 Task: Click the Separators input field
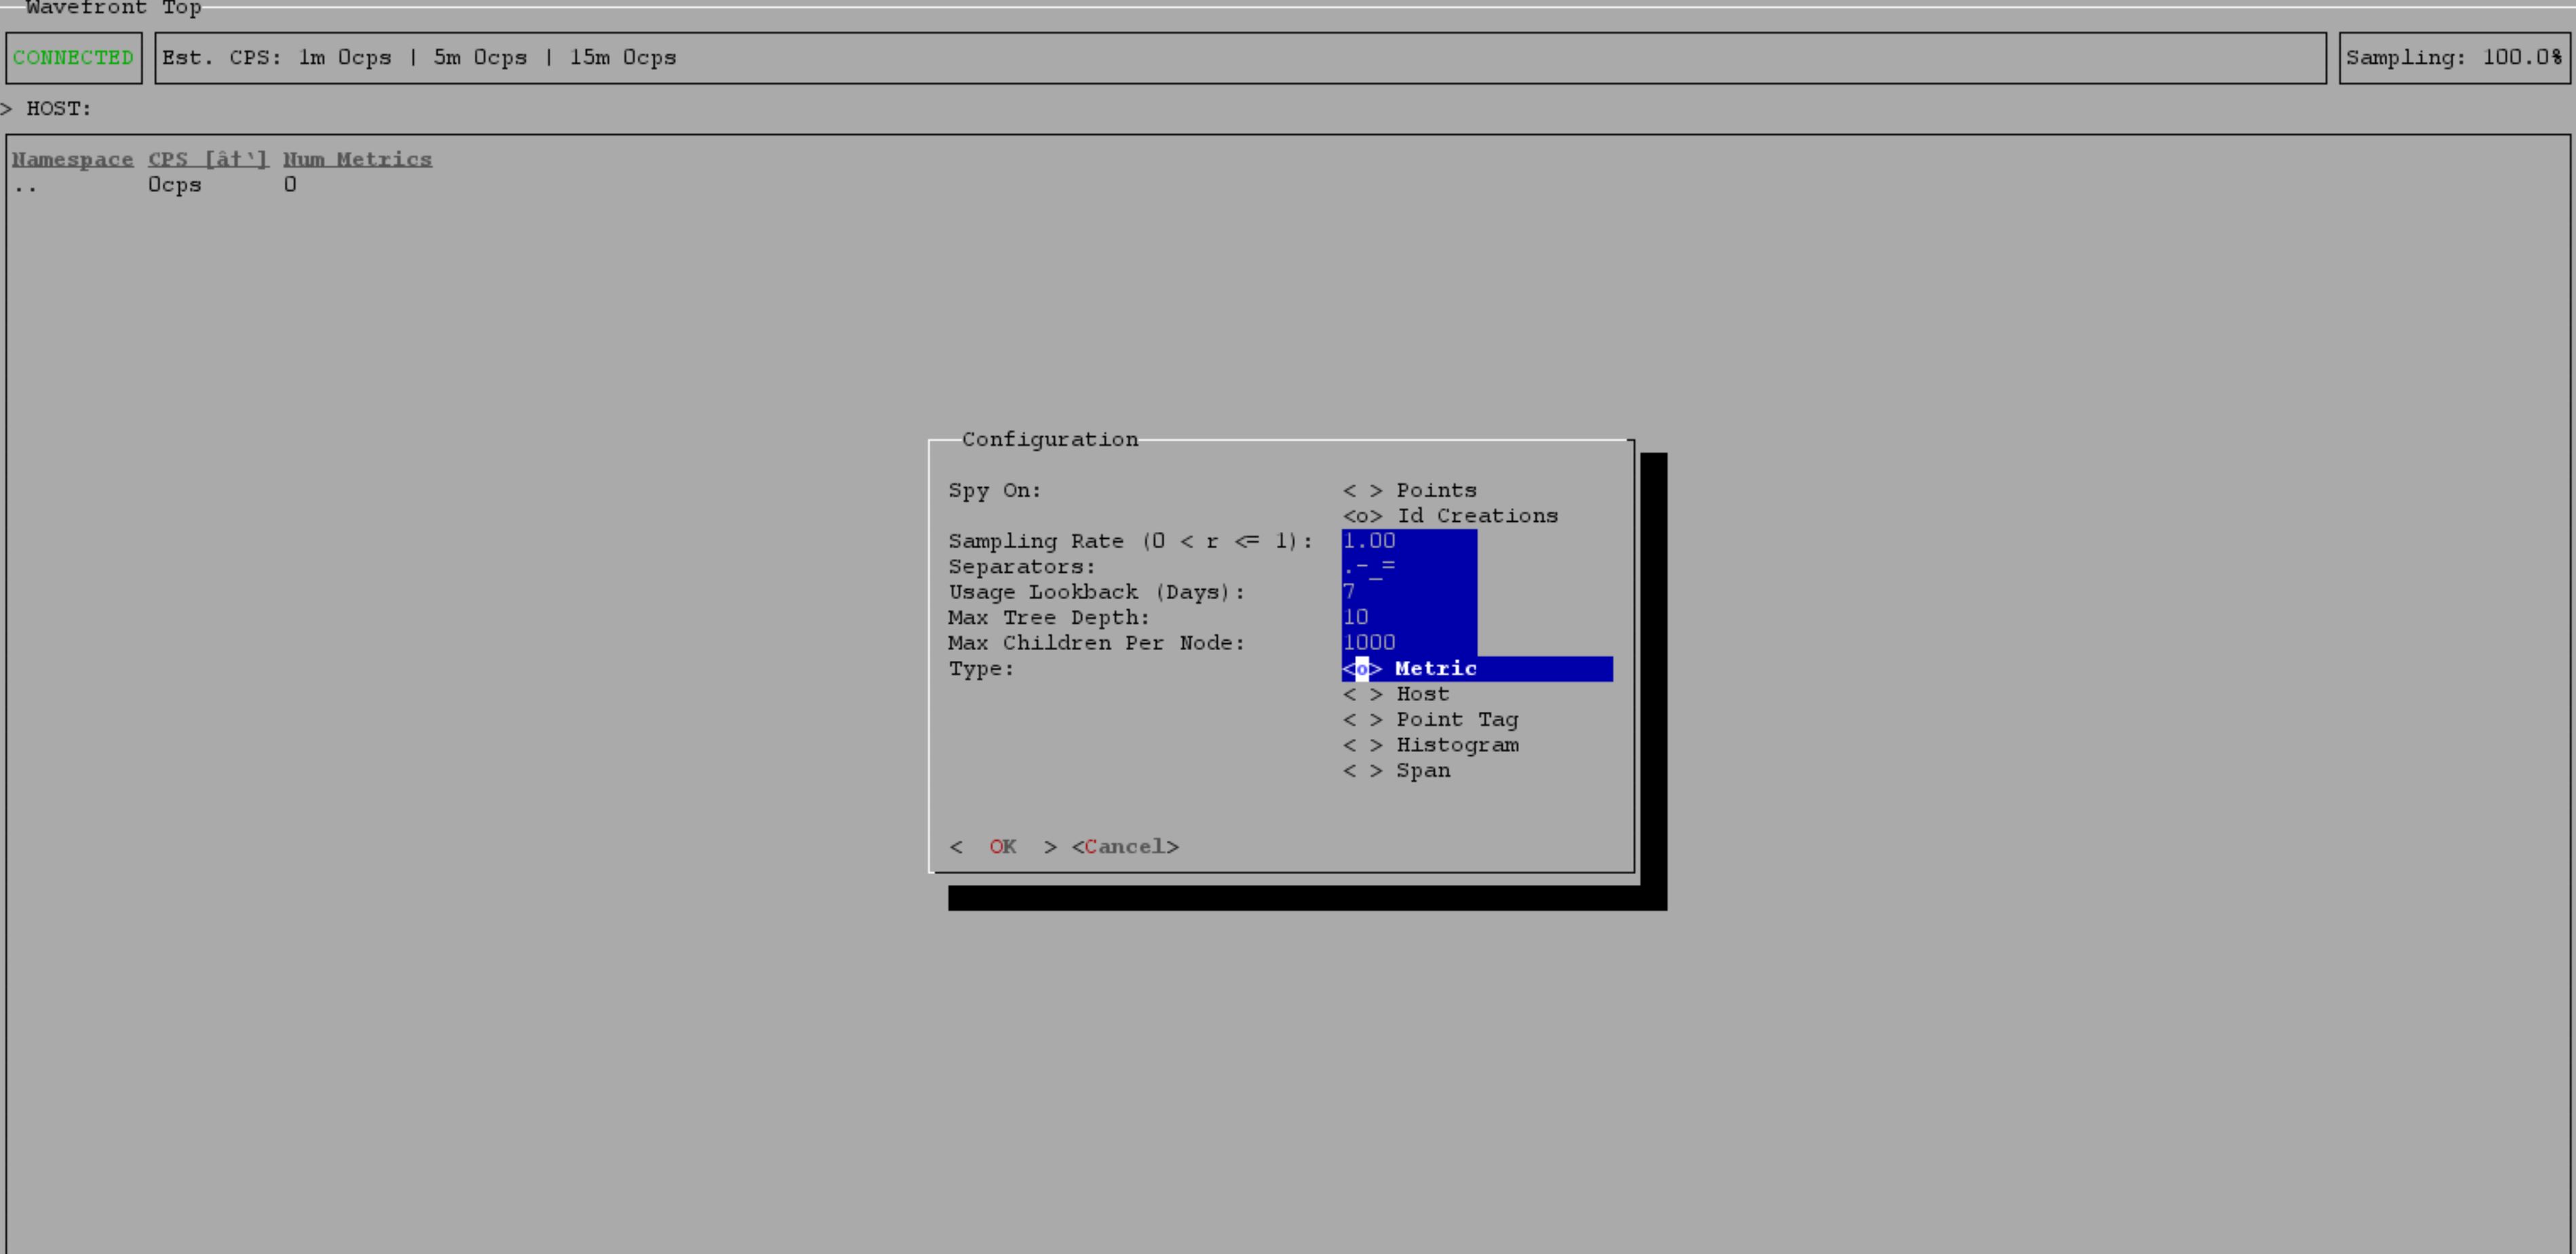(x=1408, y=567)
